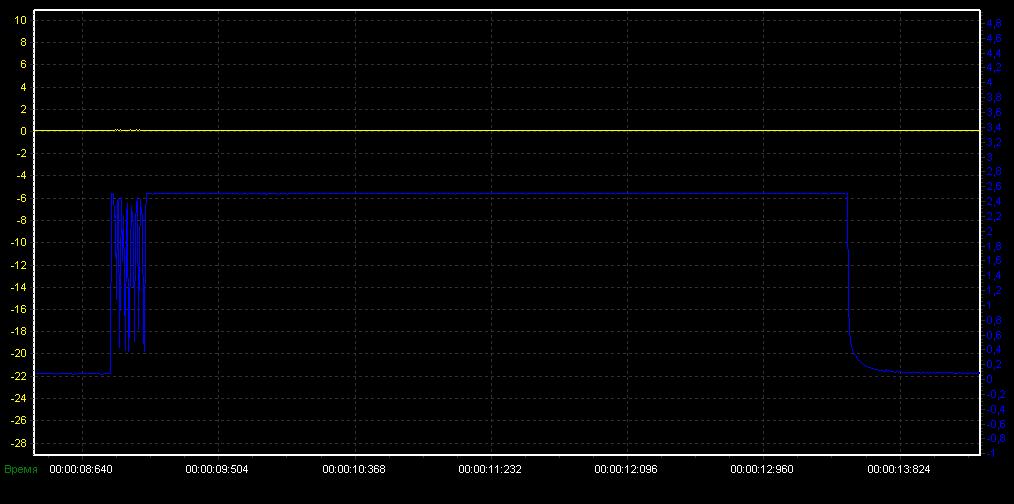
Task: Click the oscillating burst on the blue trace
Action: (129, 270)
